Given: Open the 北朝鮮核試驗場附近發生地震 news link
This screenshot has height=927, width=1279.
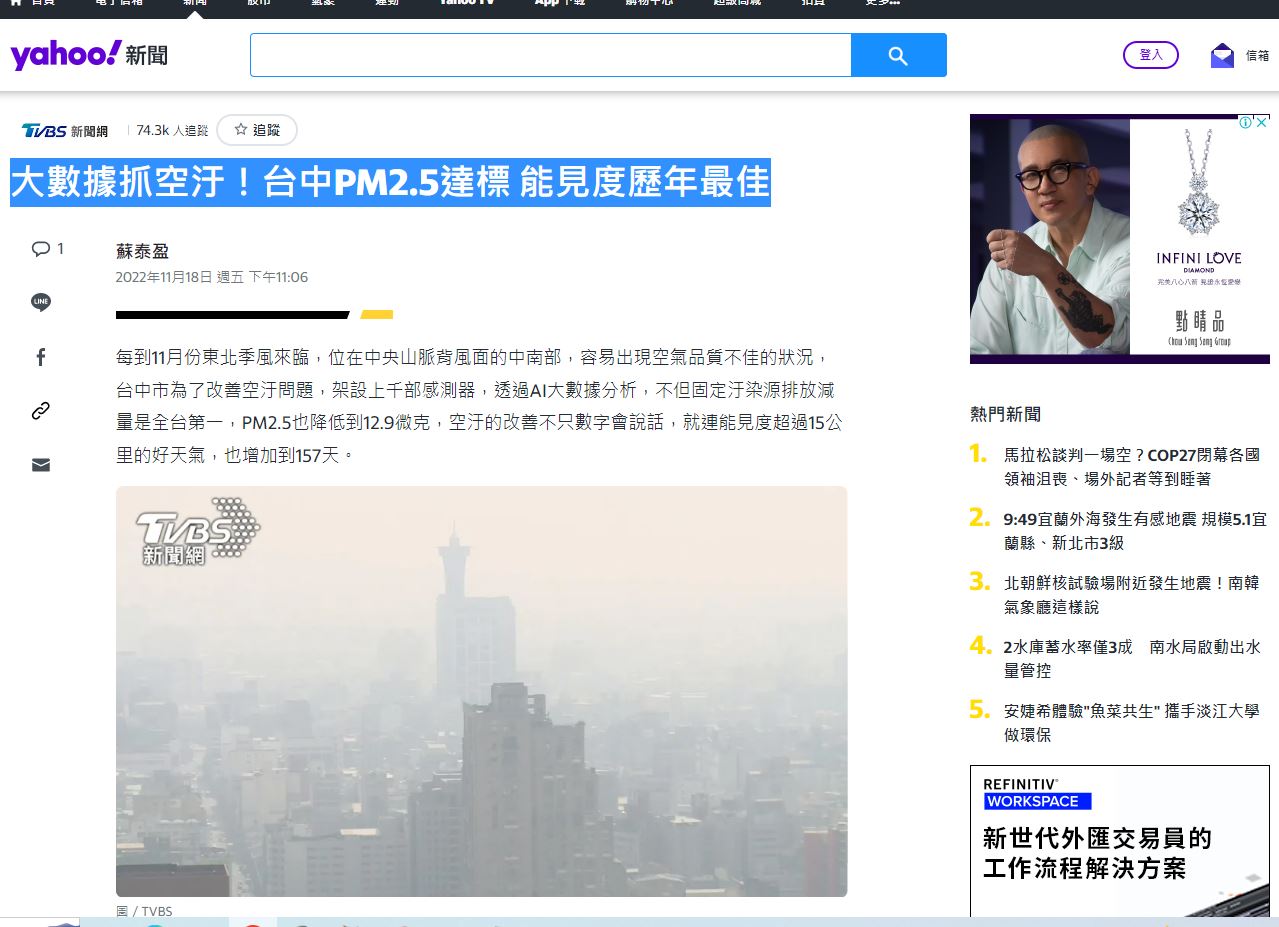Looking at the screenshot, I should (1132, 595).
